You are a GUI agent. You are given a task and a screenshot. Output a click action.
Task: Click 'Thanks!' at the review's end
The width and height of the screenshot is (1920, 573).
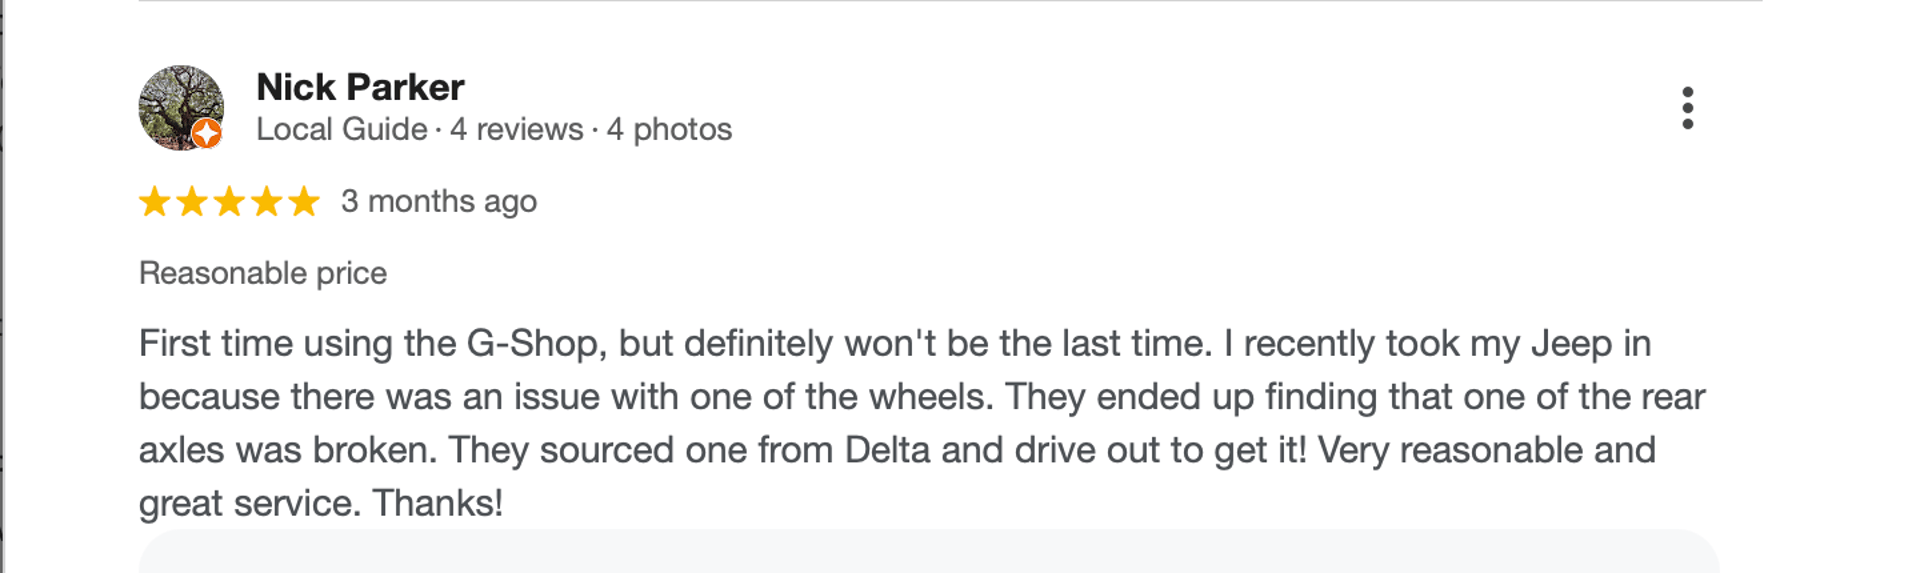tap(437, 503)
